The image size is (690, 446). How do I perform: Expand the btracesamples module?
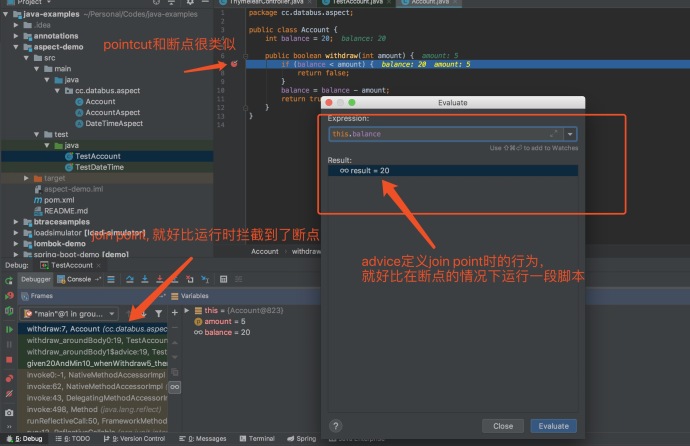(16, 222)
